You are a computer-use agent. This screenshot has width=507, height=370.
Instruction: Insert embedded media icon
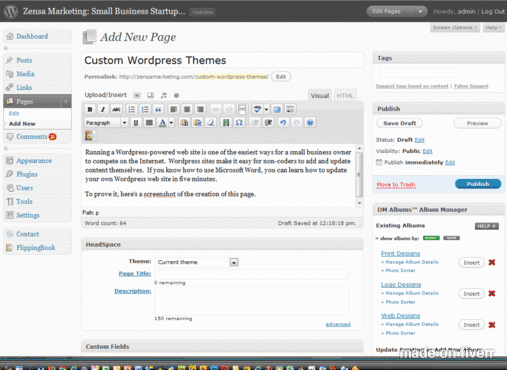coord(226,123)
